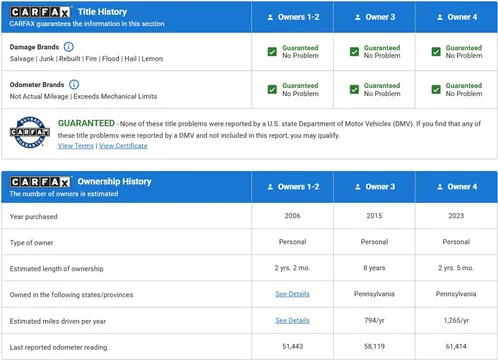
Task: Click the green GUARANTEED heading text
Action: (x=86, y=123)
